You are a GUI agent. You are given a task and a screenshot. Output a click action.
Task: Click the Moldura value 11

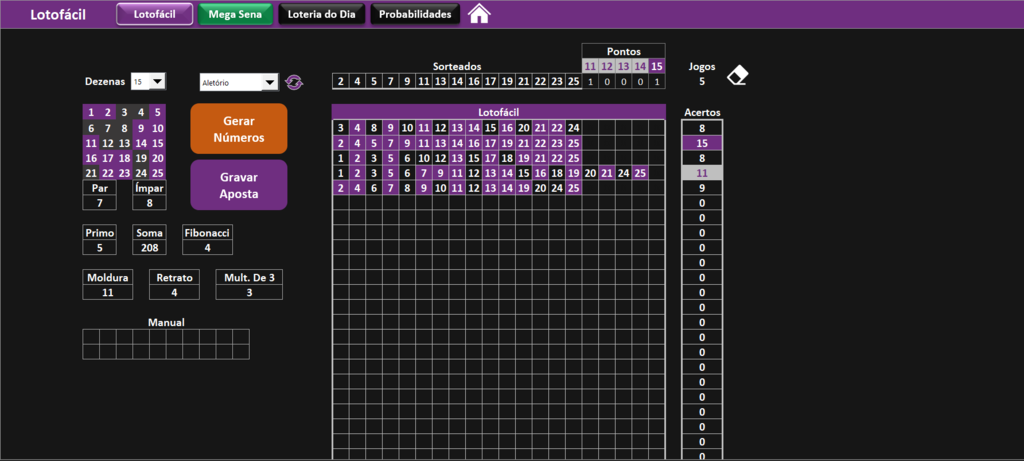pyautogui.click(x=108, y=293)
